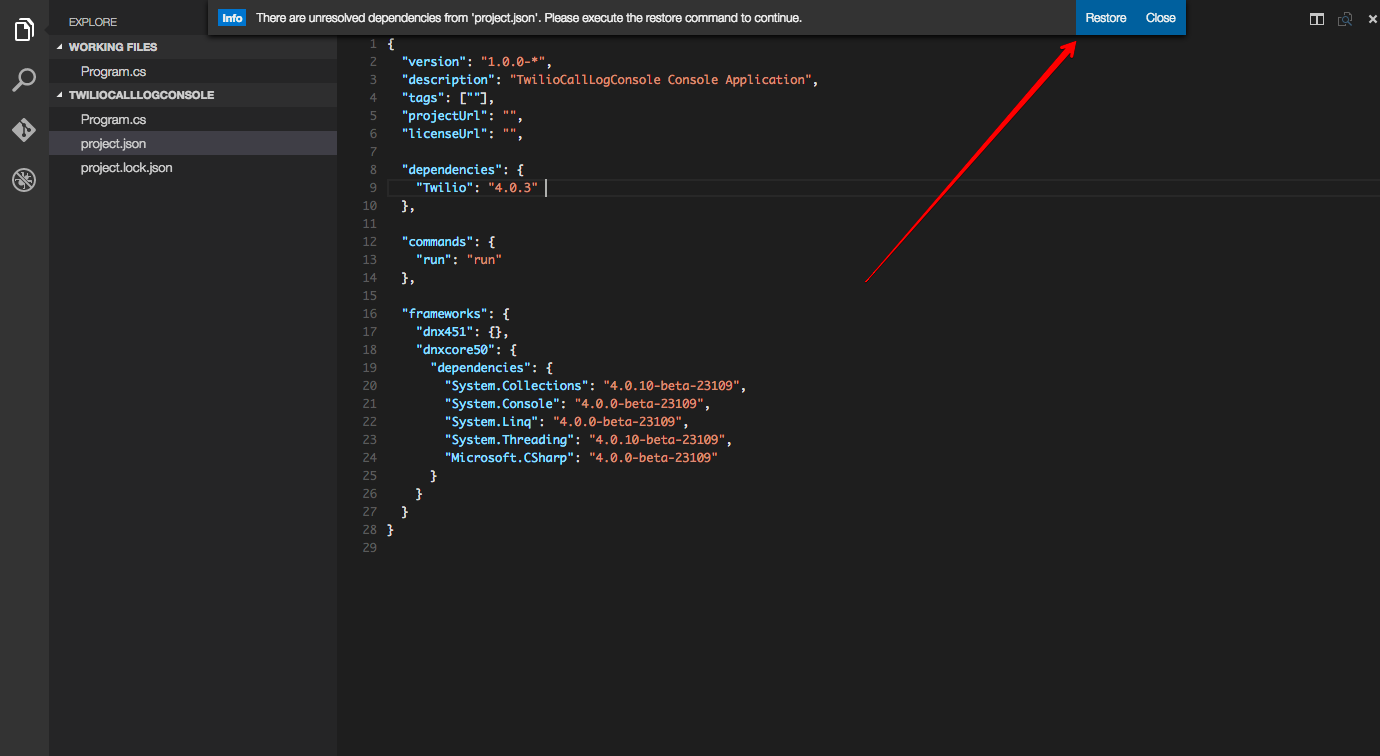Viewport: 1380px width, 756px height.
Task: Select project.json in the file tree
Action: [x=193, y=143]
